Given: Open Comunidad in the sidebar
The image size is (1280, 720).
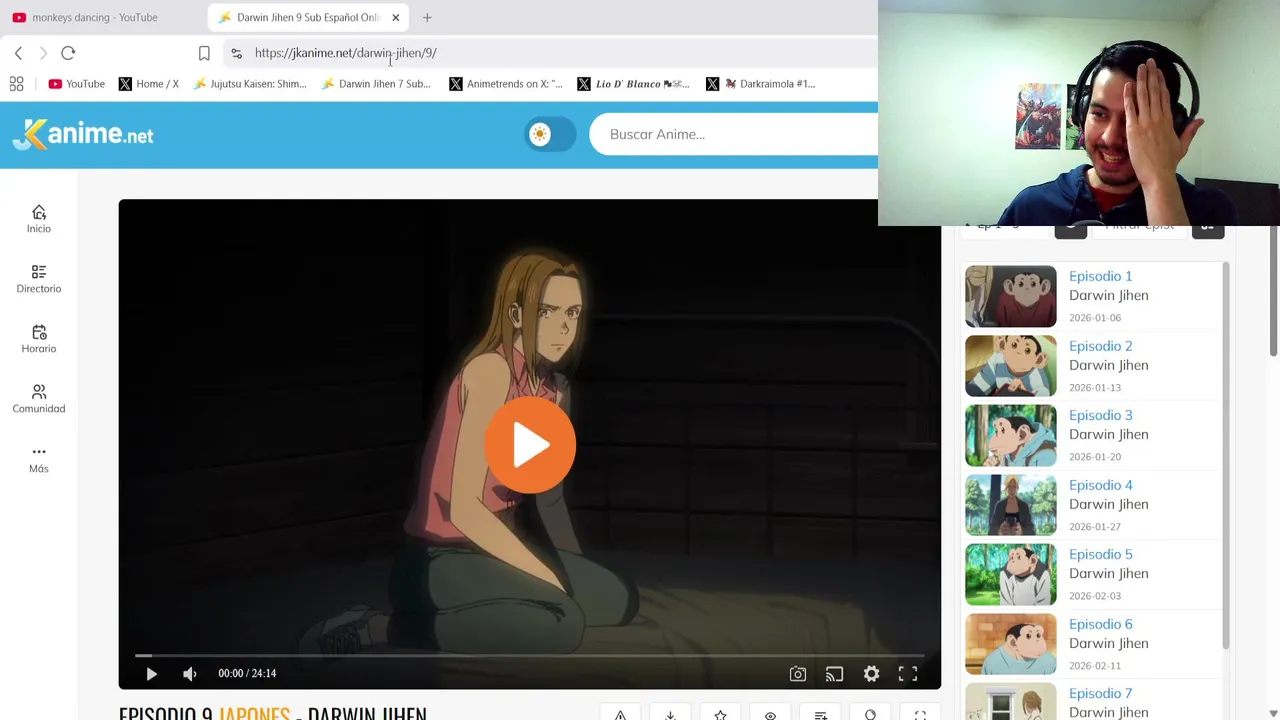Looking at the screenshot, I should (39, 399).
